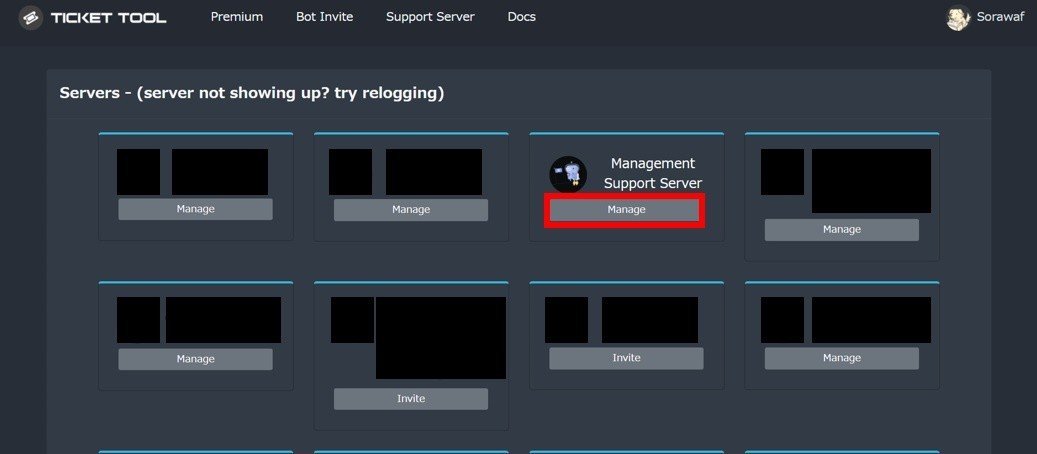Click the Sorawaf username

coord(1001,18)
